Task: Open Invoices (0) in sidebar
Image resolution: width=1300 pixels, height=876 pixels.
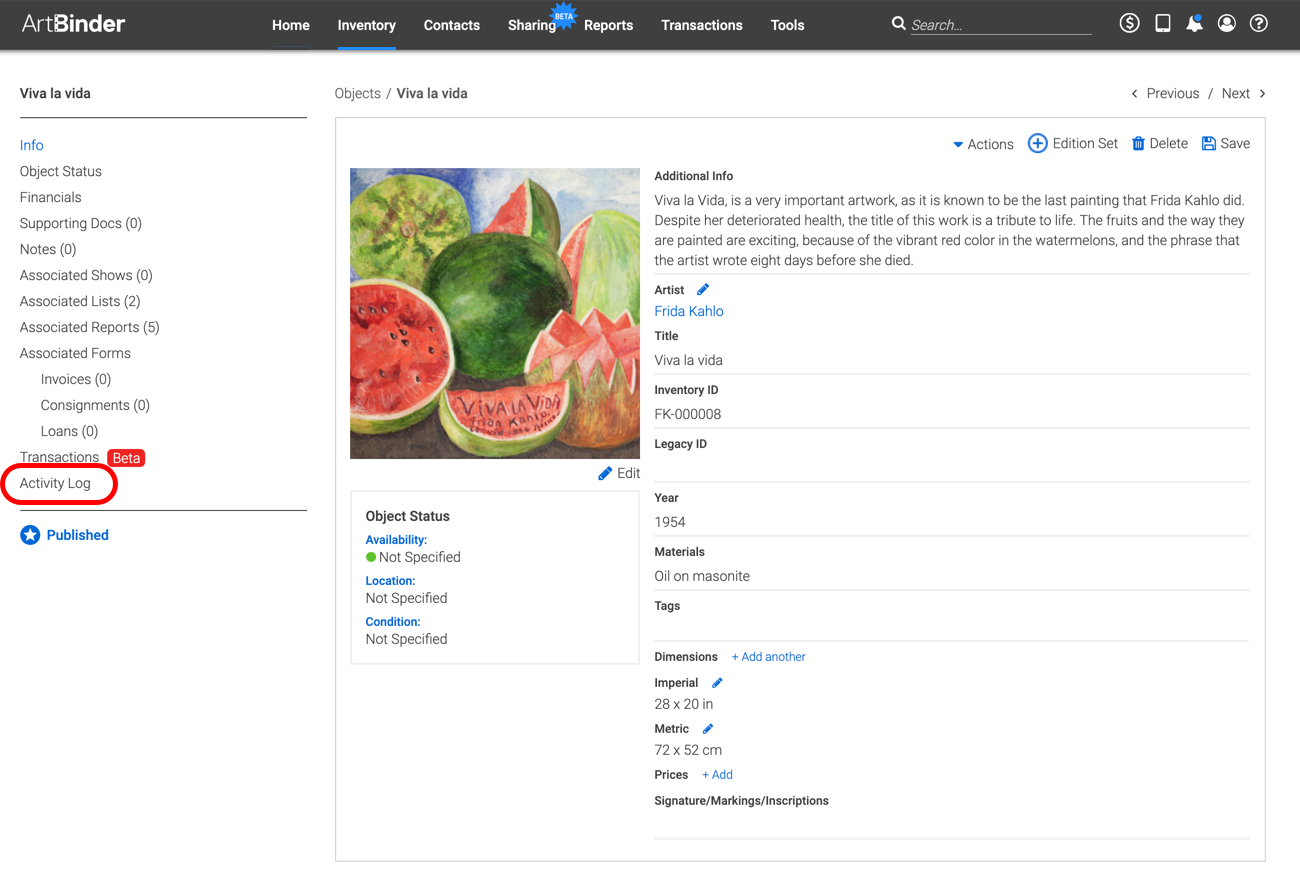Action: coord(76,379)
